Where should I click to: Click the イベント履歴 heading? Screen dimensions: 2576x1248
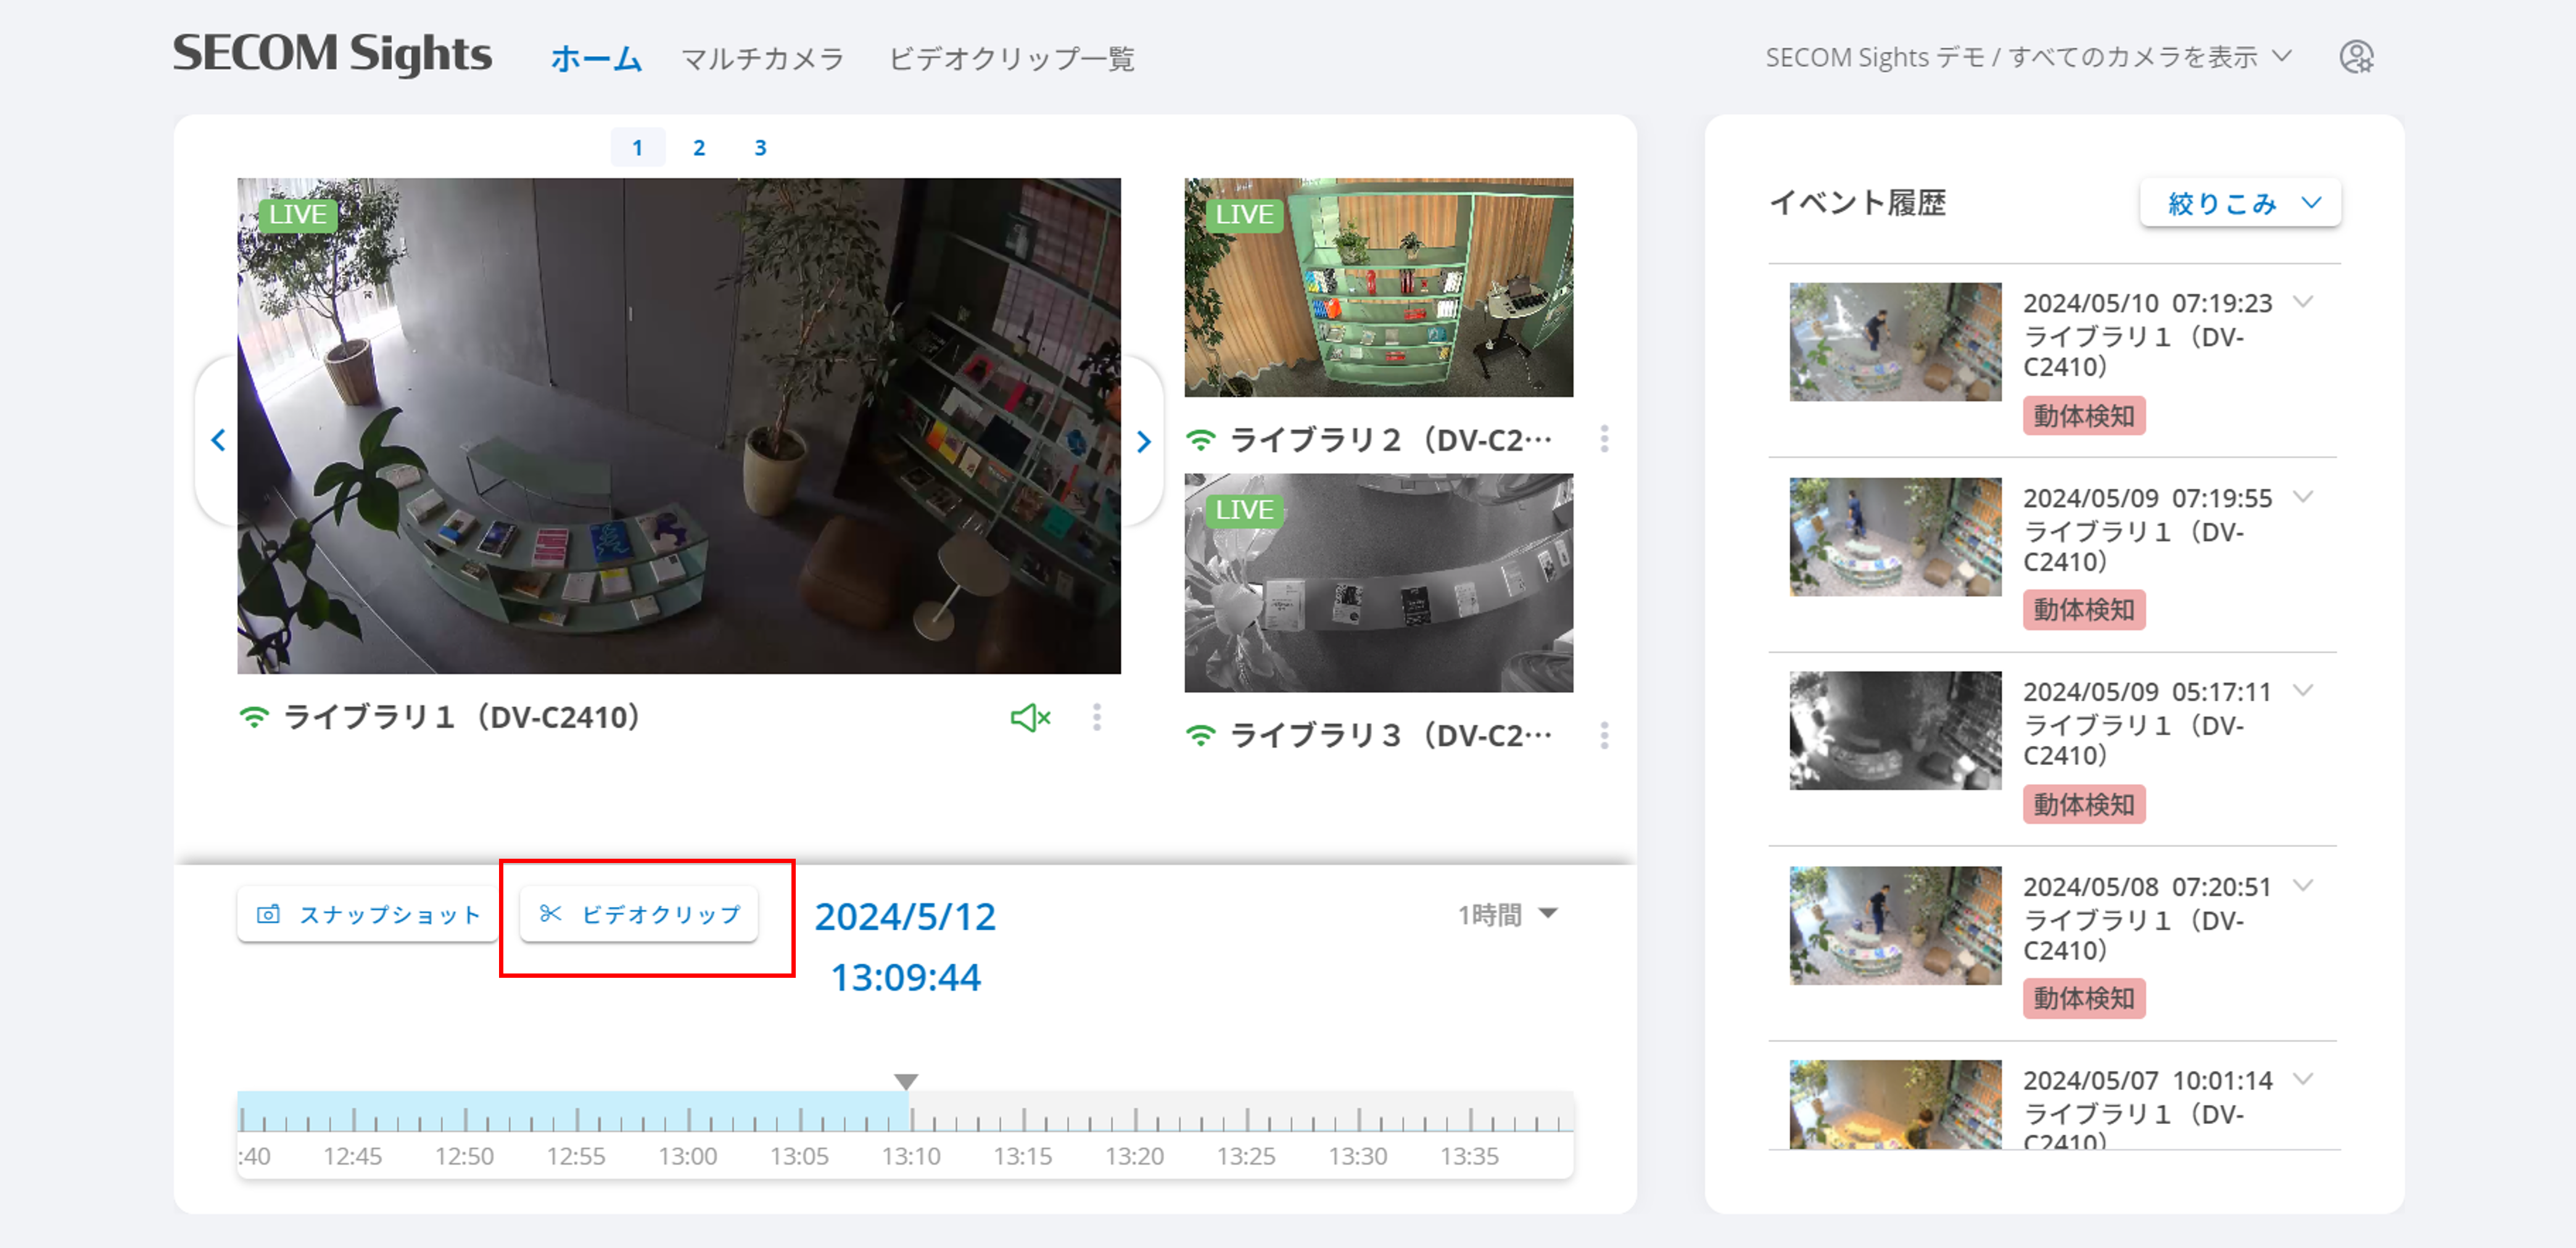point(1857,203)
